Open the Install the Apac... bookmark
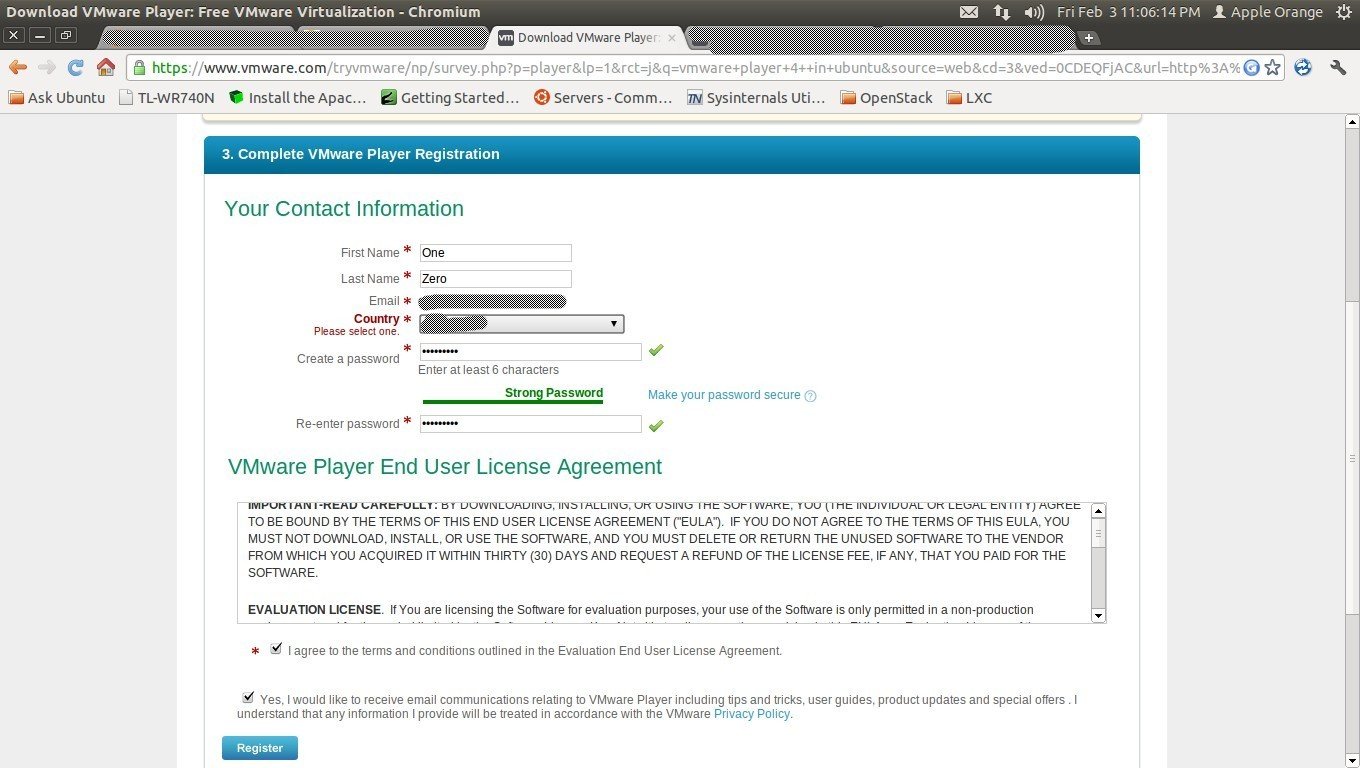This screenshot has height=768, width=1360. point(298,98)
